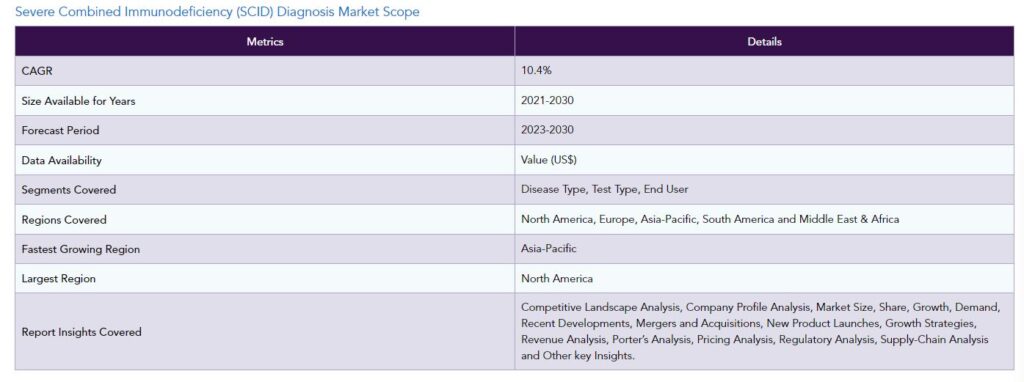Select the Regions Covered cell
Viewport: 1024px width, 382px height.
coord(264,219)
